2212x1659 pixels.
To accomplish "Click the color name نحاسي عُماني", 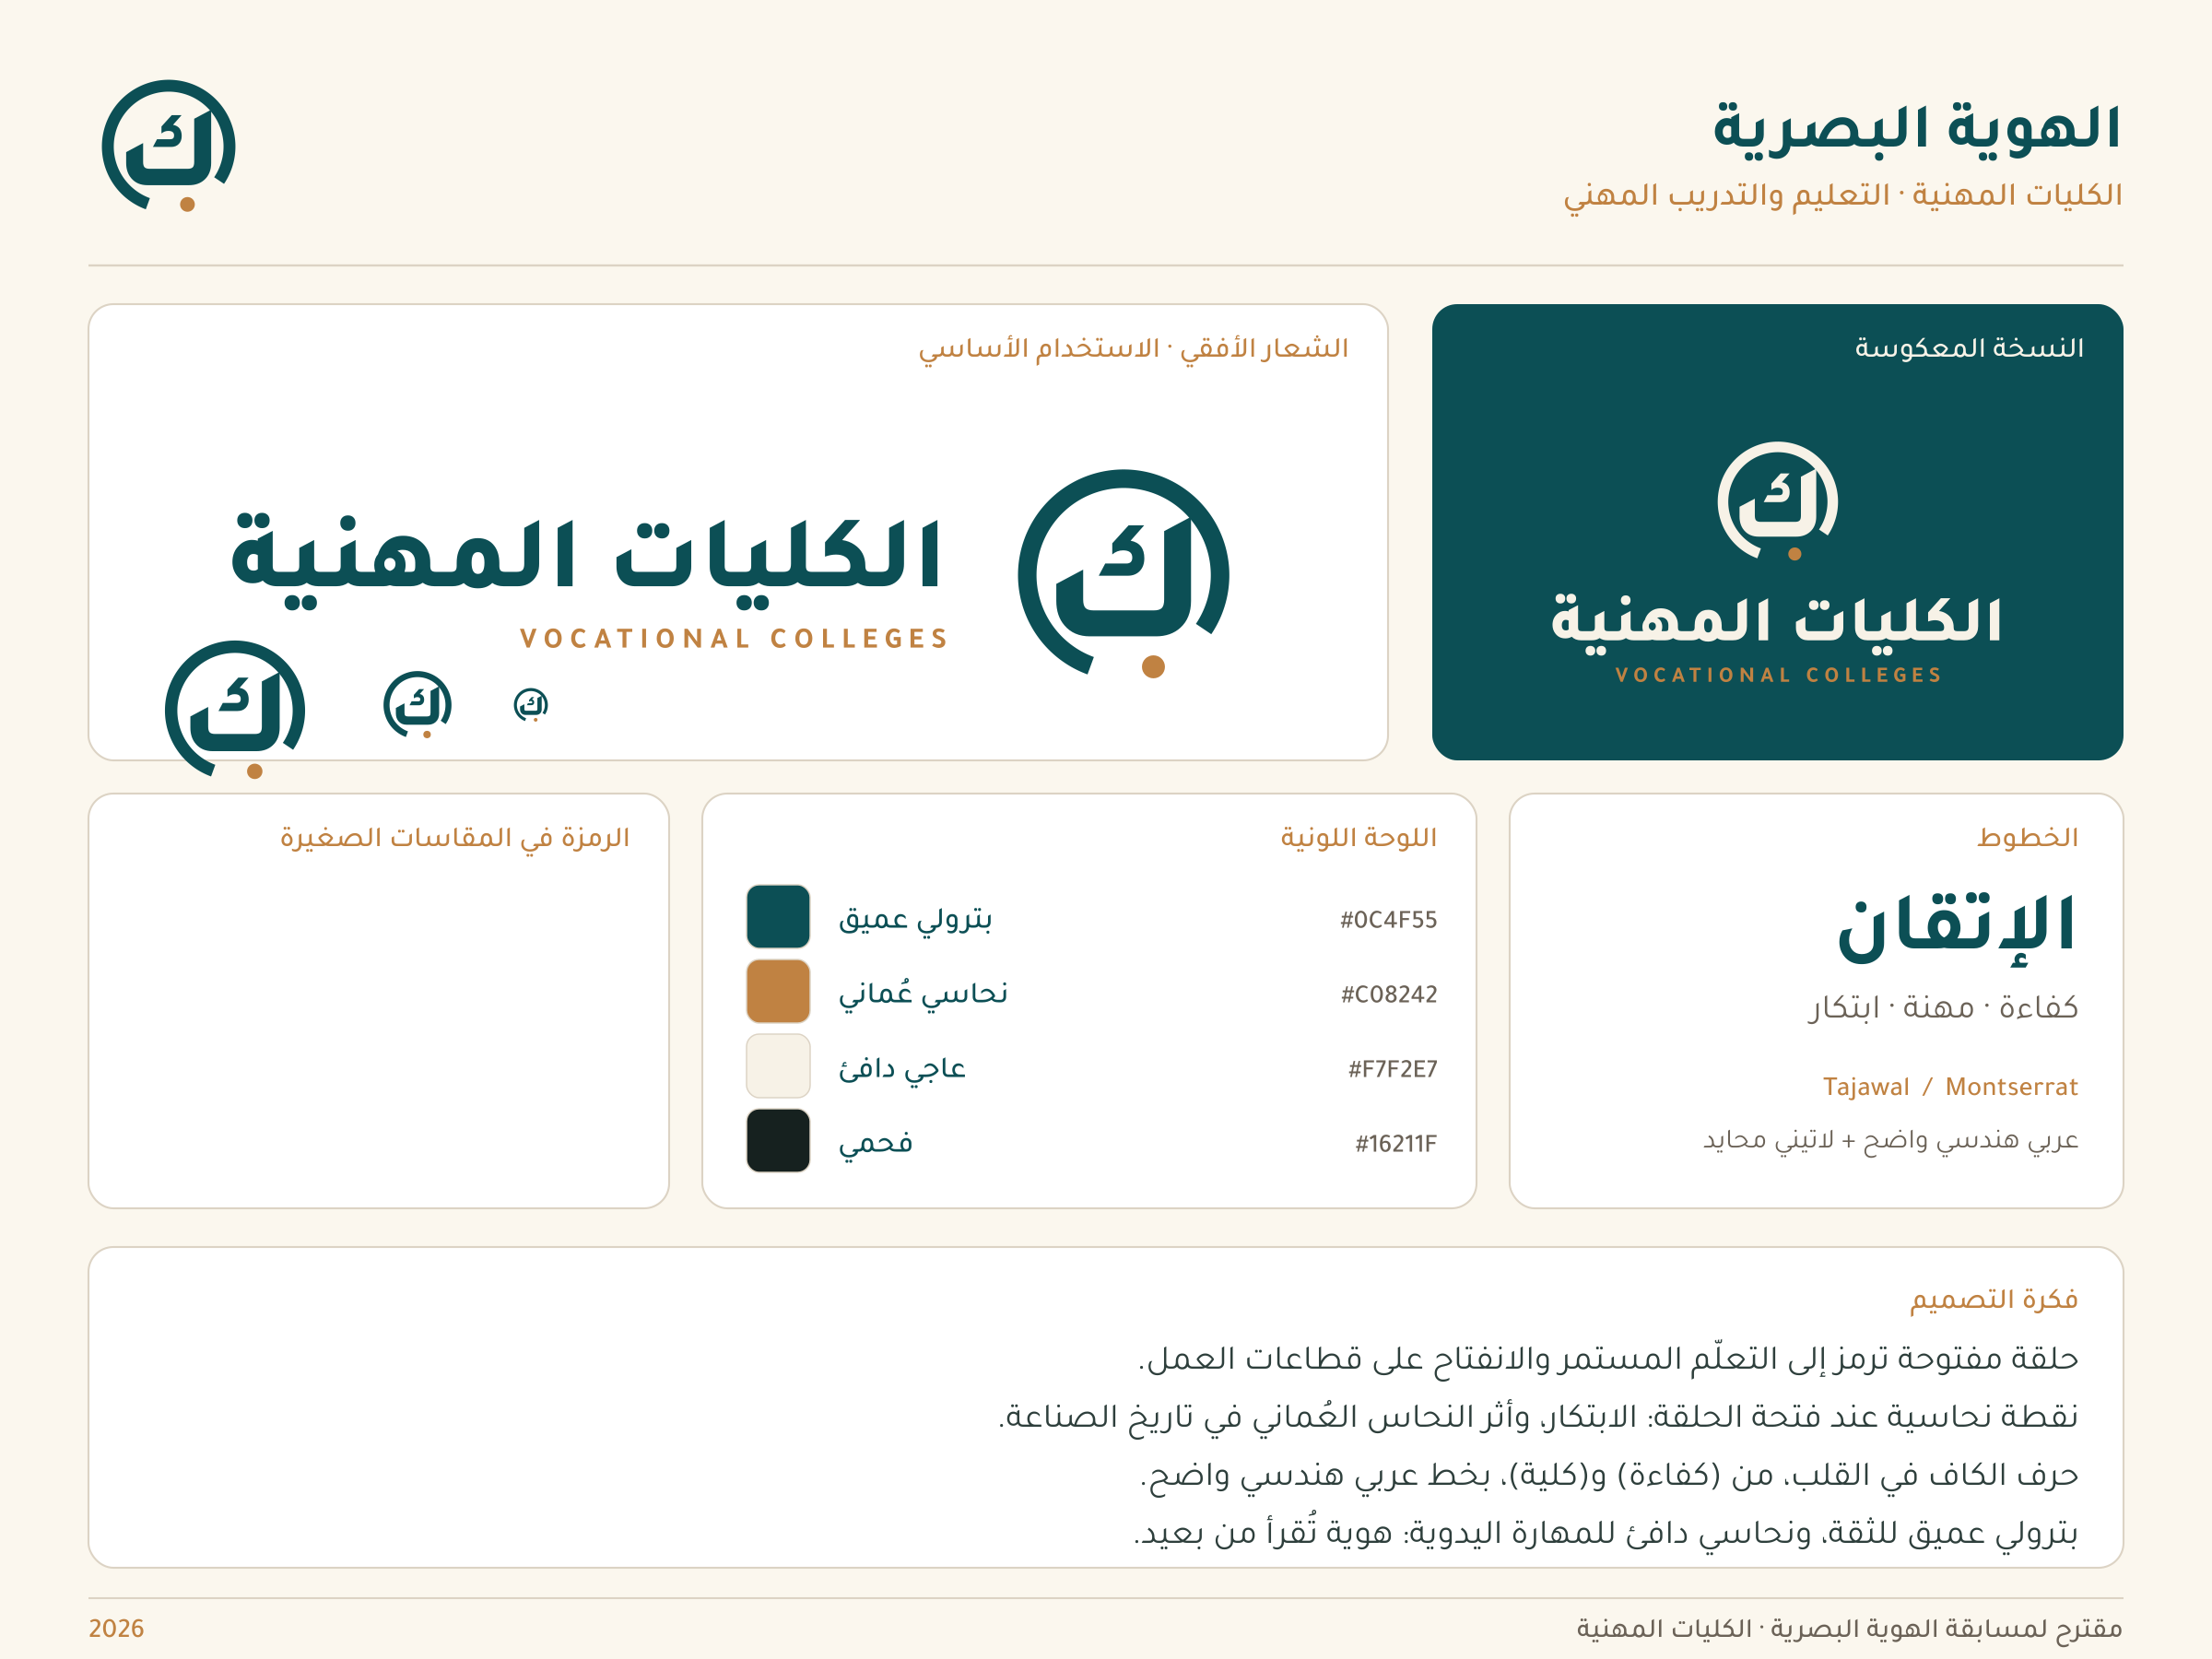I will 923,994.
